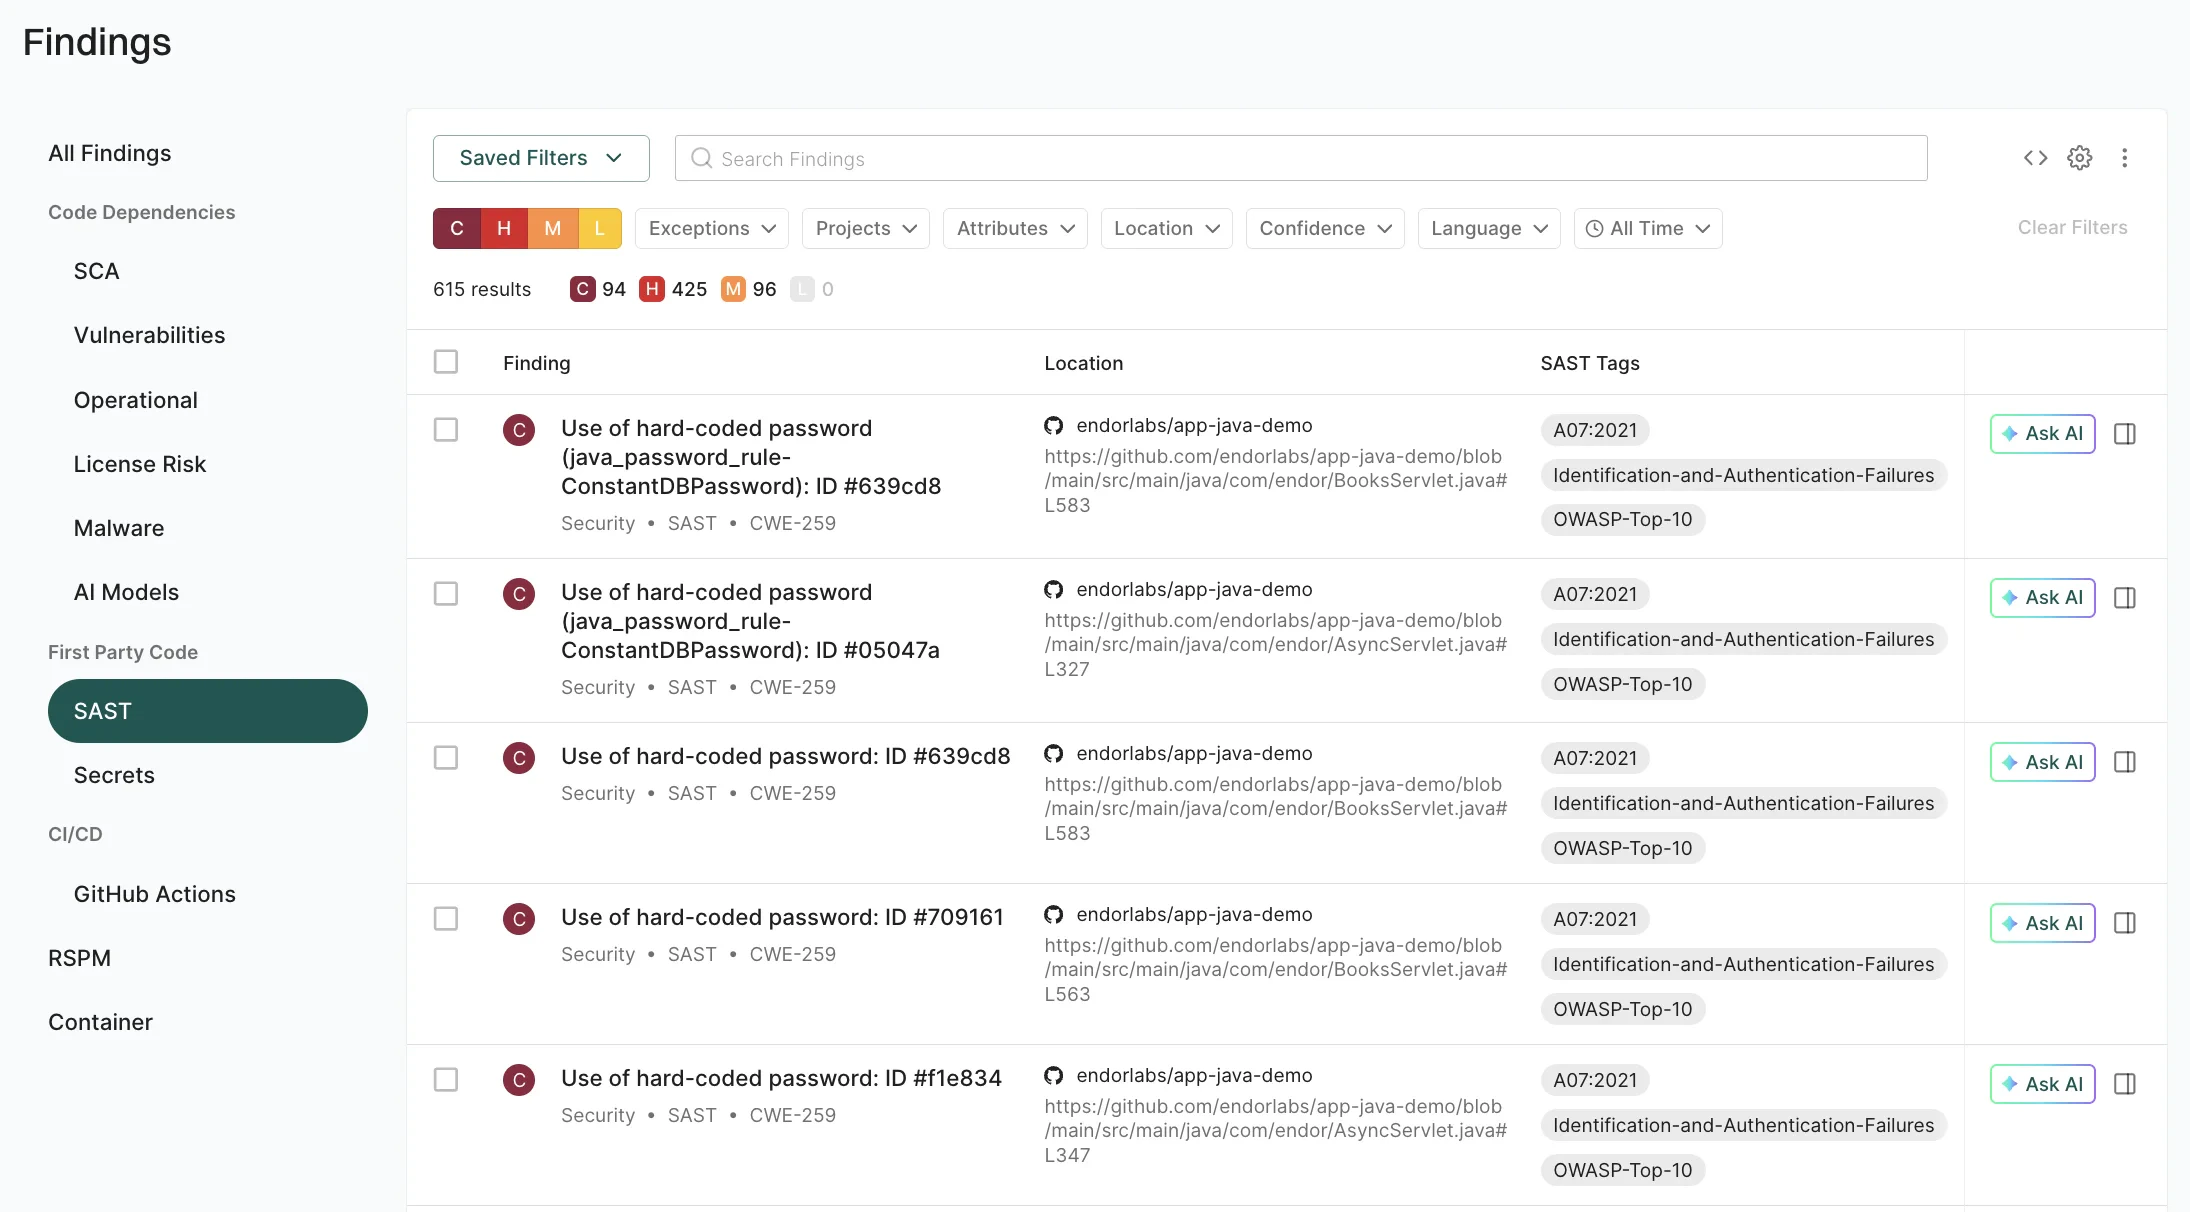Open the Confidence filter dropdown
Screen dimensions: 2190x1212
coord(1325,228)
